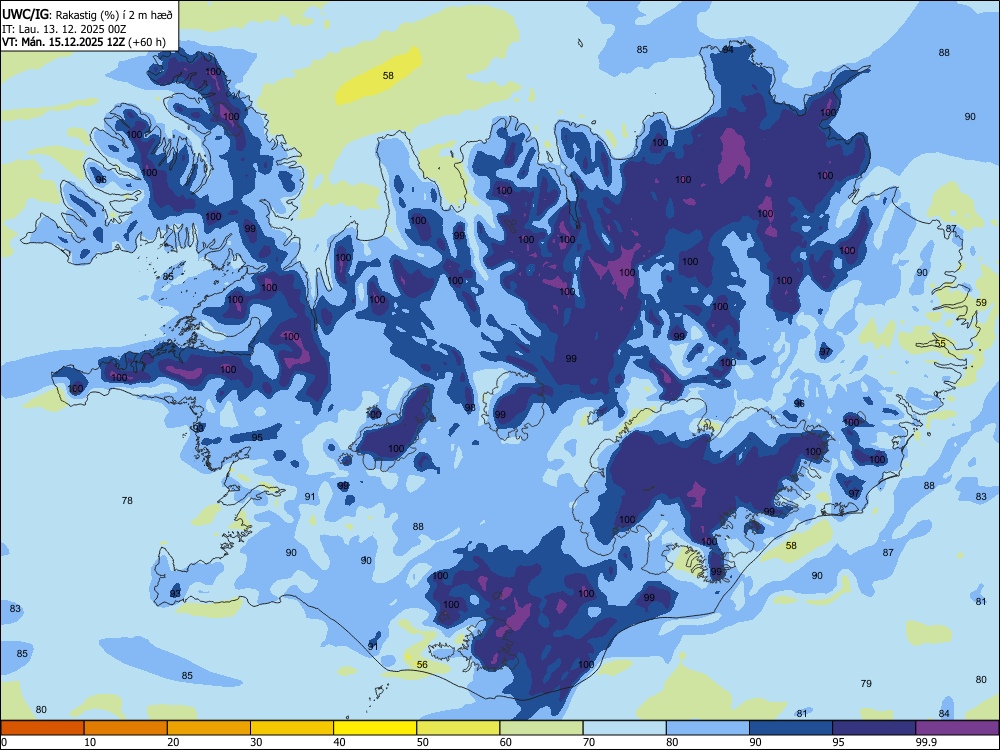Viewport: 1000px width, 750px height.
Task: Pick the 20–30 amber legend segment
Action: (x=209, y=728)
